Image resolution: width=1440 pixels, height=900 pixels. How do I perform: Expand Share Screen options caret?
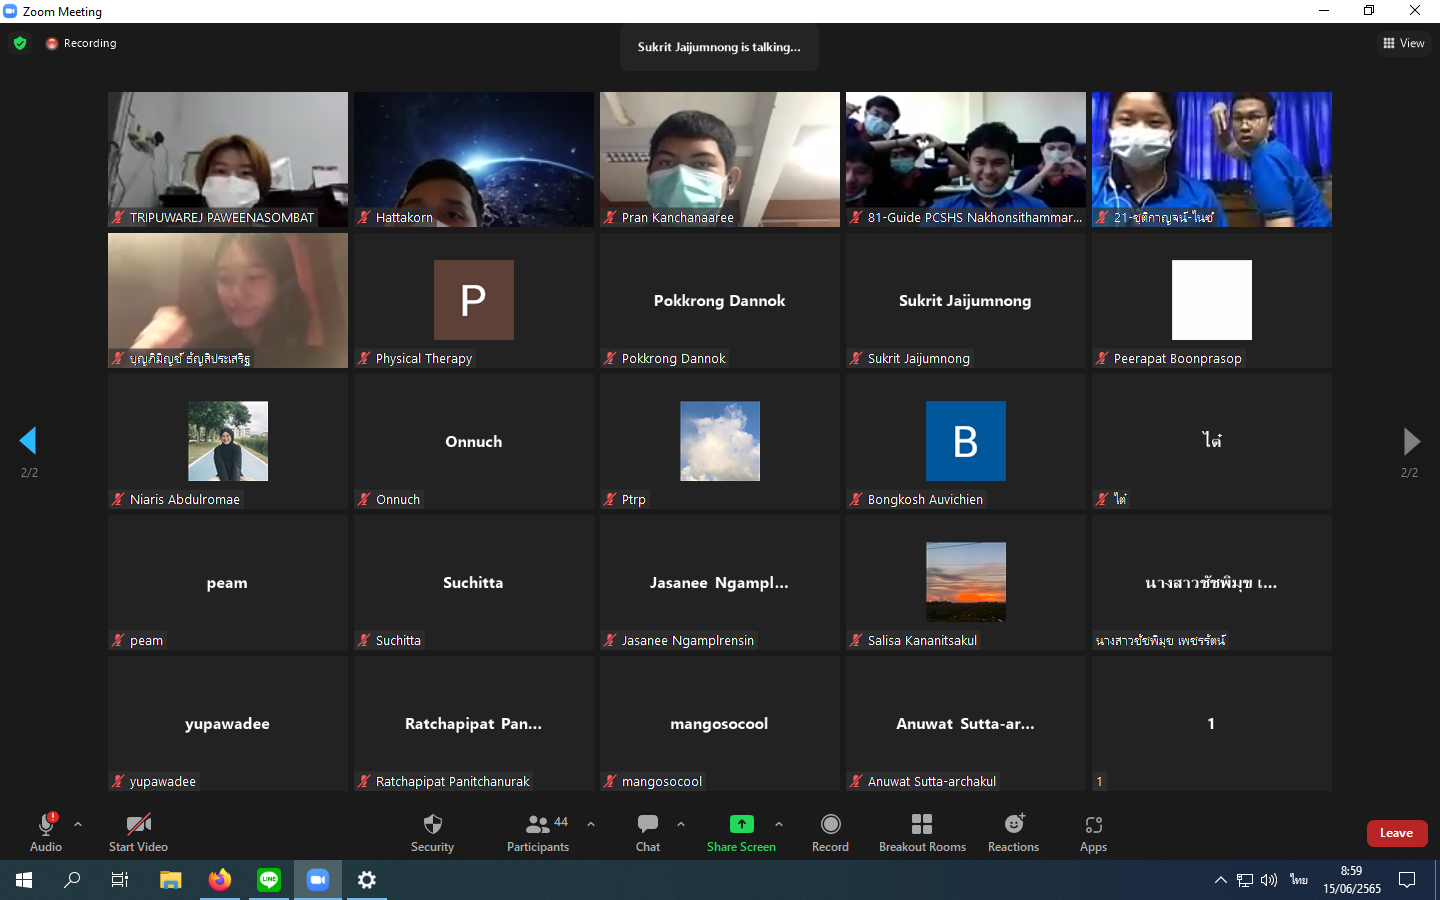[x=779, y=824]
